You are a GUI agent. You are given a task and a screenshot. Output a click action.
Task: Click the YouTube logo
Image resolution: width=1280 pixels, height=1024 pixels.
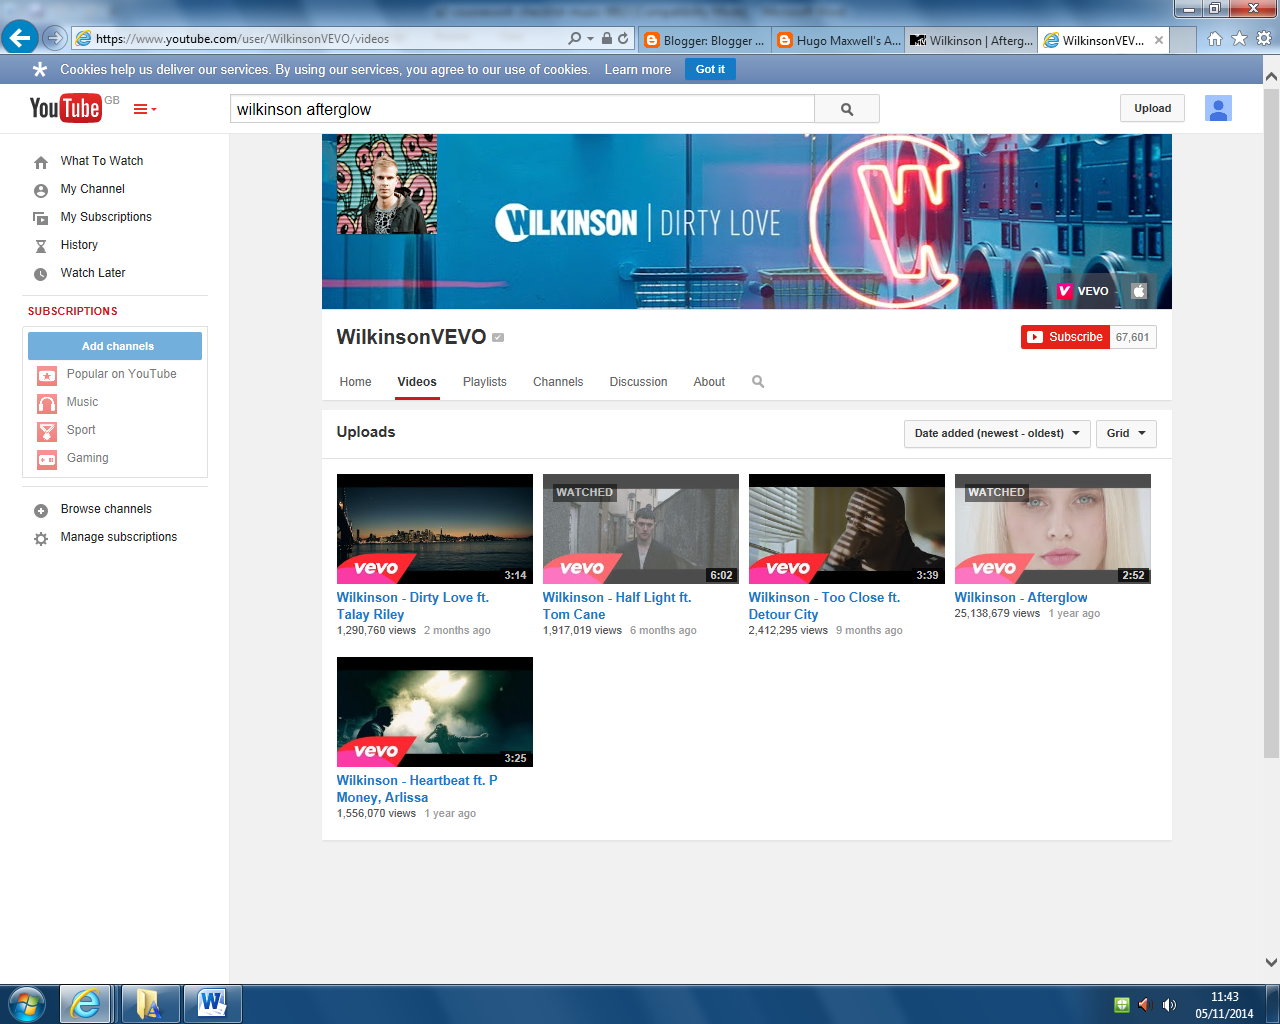tap(65, 108)
